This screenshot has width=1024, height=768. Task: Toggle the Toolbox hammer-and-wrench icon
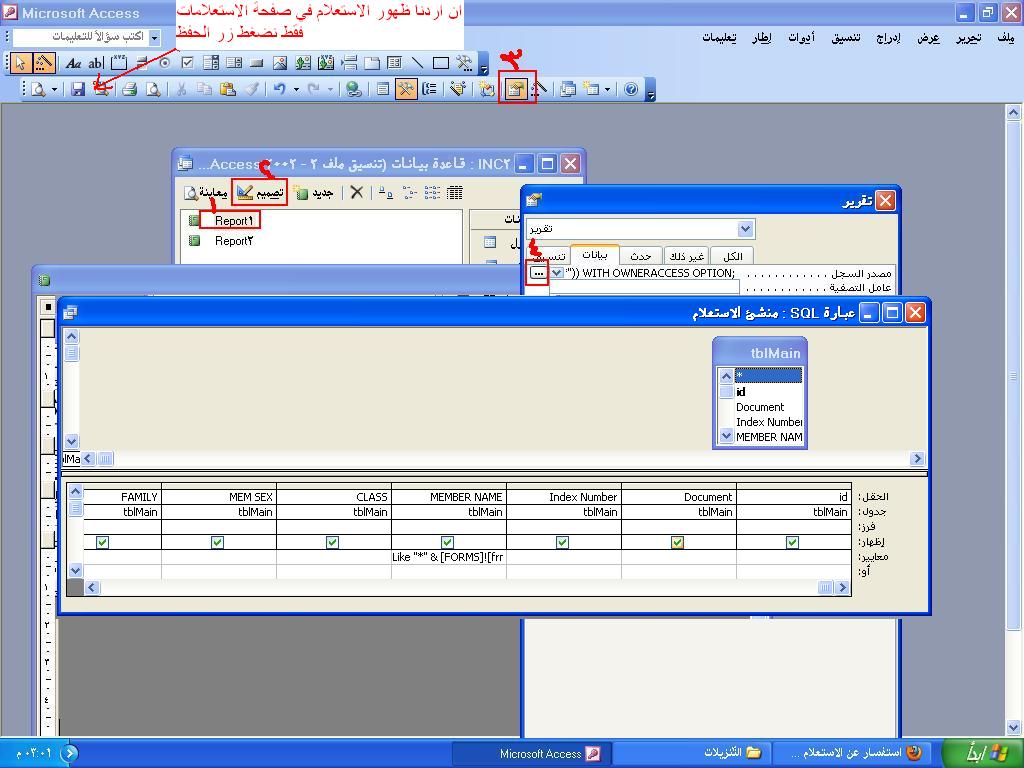(406, 89)
